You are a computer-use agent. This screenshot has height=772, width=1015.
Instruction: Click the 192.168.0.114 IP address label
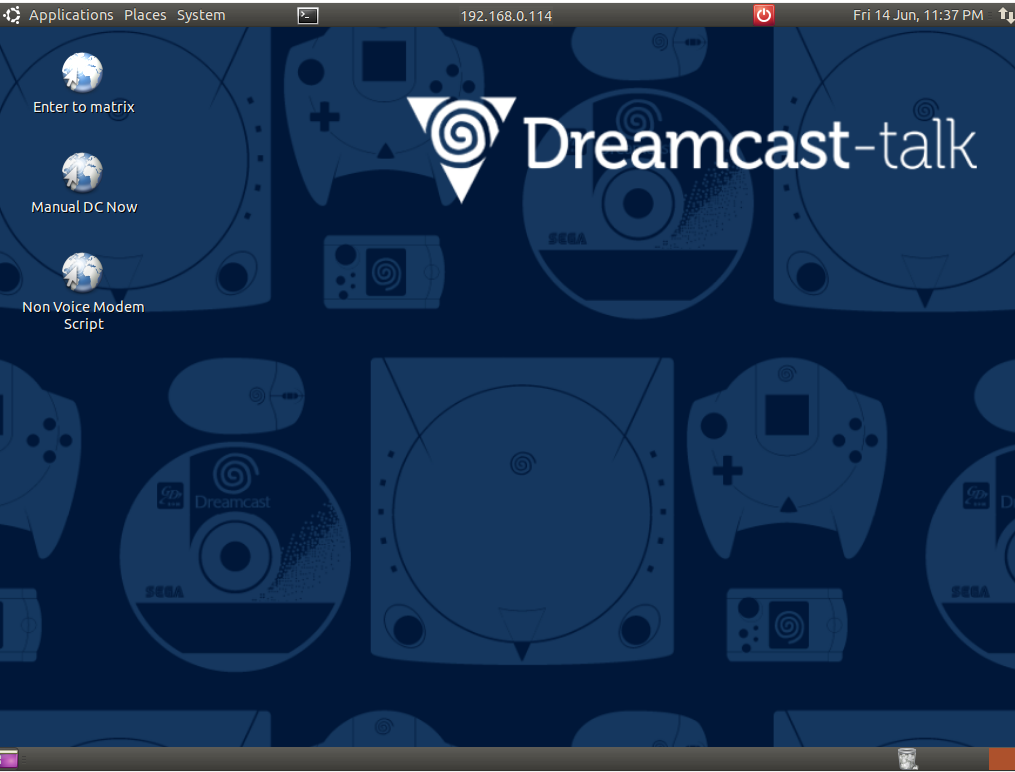tap(506, 16)
